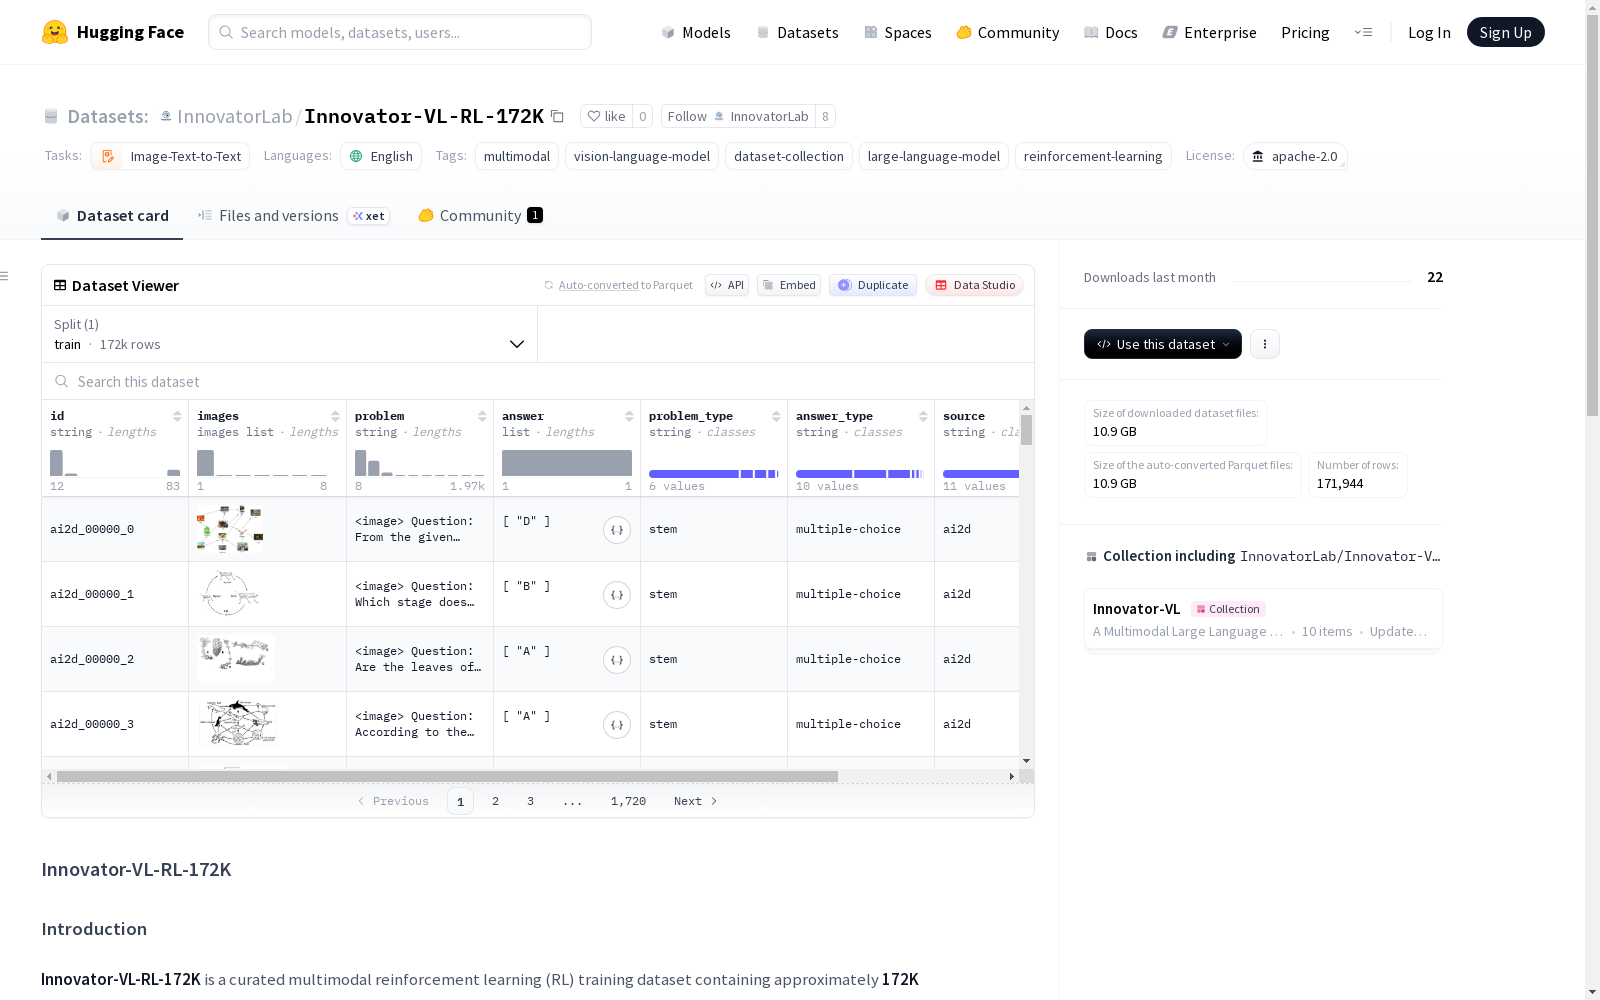Open the Split train dropdown
The width and height of the screenshot is (1600, 1000).
290,334
